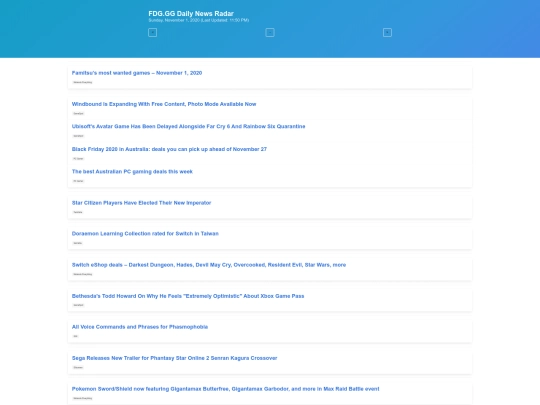Click source tag under Windbound headline
This screenshot has height=405, width=540.
point(79,113)
